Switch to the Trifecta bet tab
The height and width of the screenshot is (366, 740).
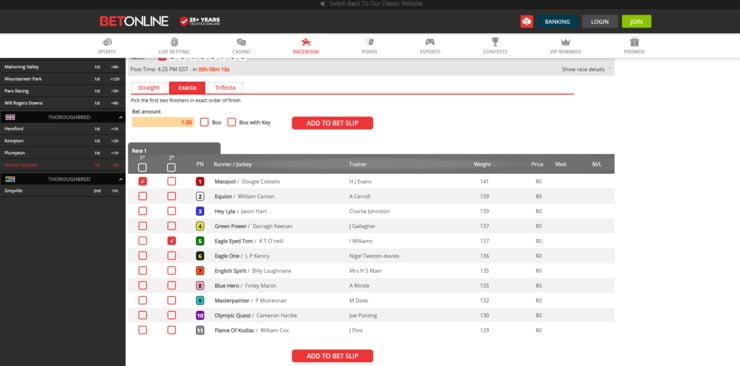coord(225,88)
